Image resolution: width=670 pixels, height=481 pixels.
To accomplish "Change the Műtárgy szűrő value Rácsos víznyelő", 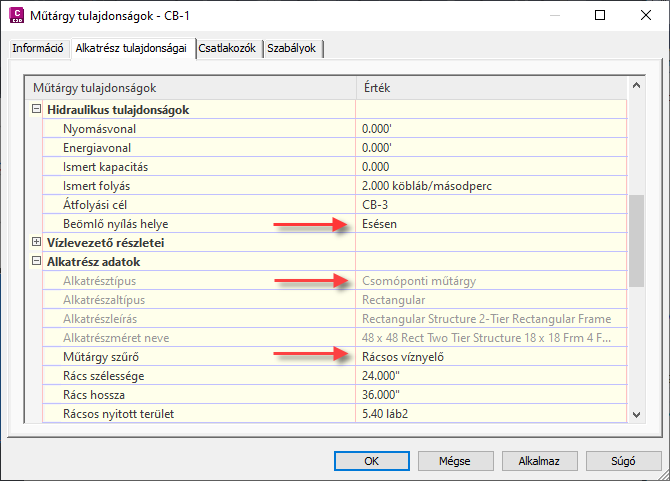I will pos(490,357).
